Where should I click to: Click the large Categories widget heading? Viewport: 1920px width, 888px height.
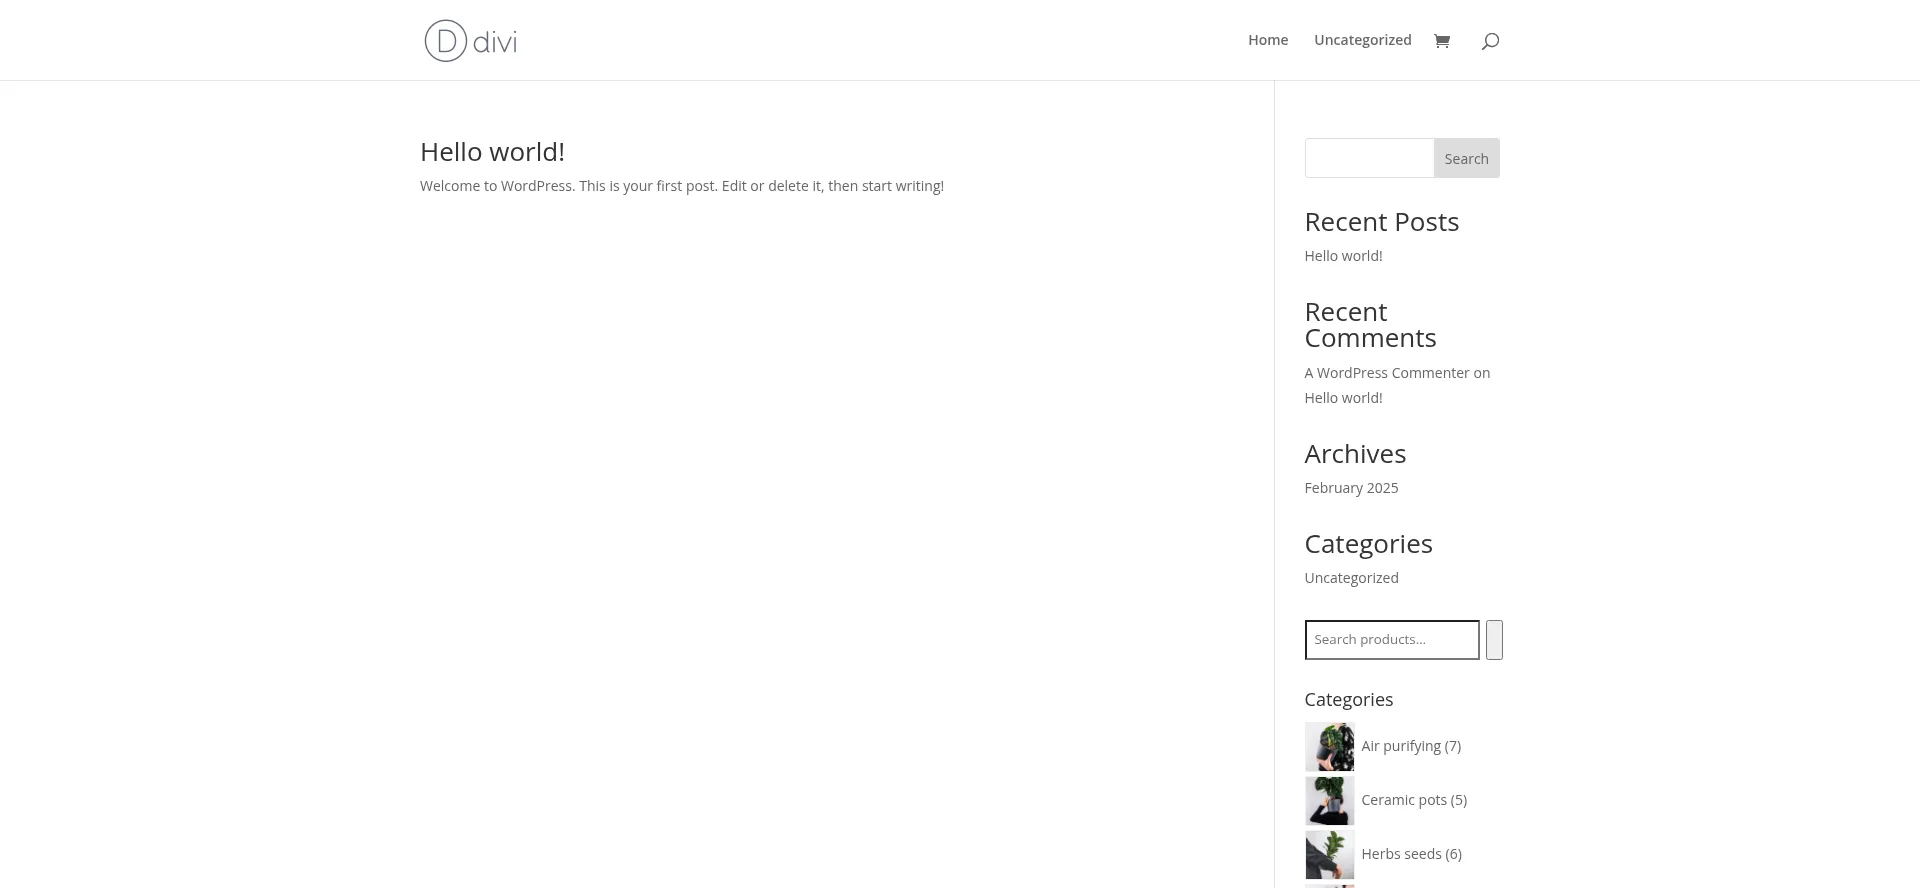coord(1368,544)
